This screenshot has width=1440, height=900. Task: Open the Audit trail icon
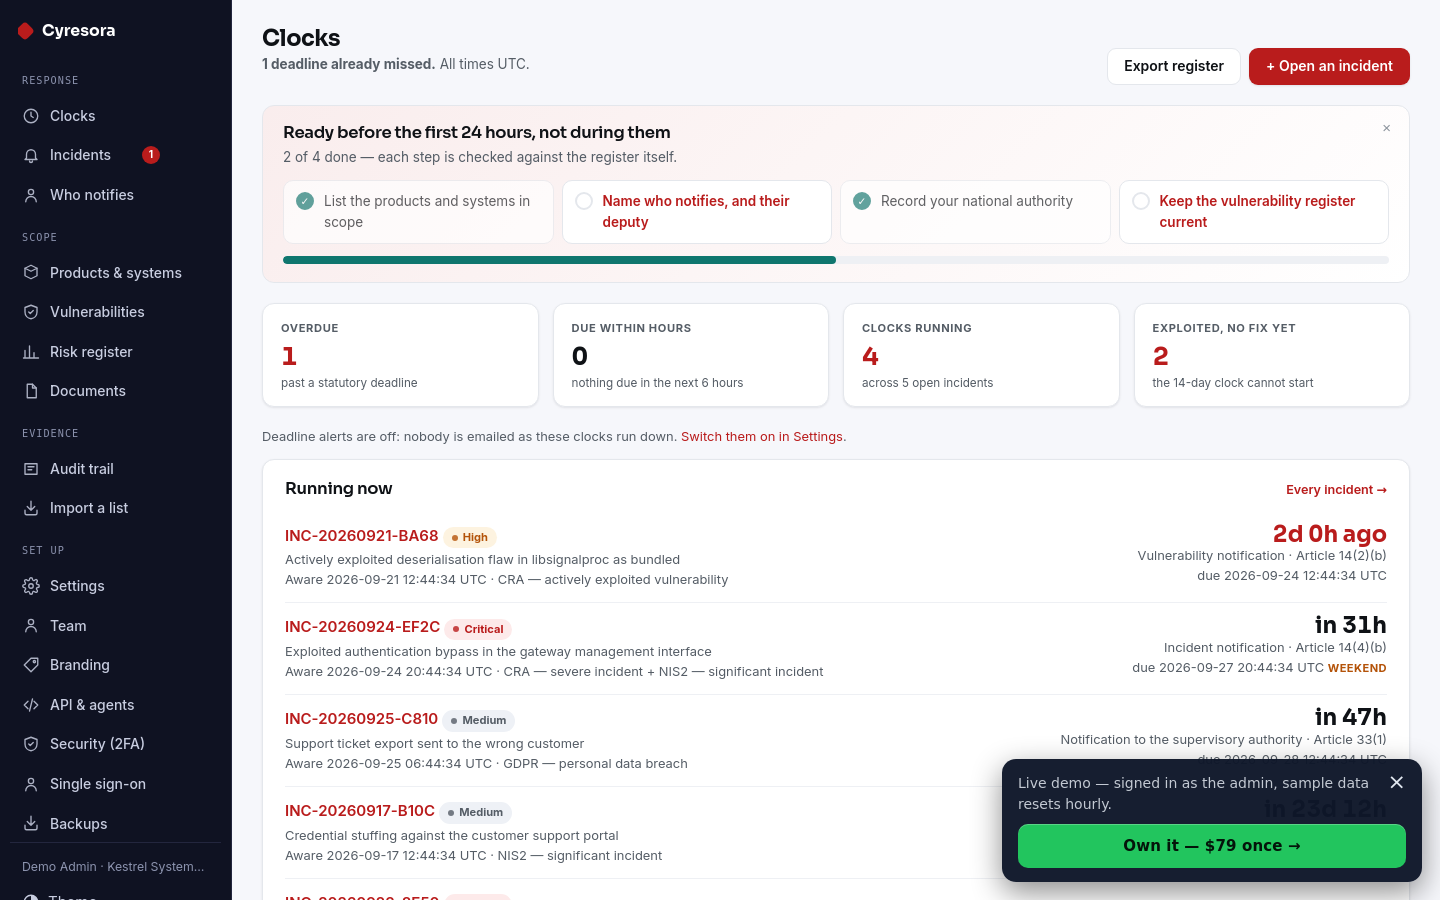click(31, 469)
